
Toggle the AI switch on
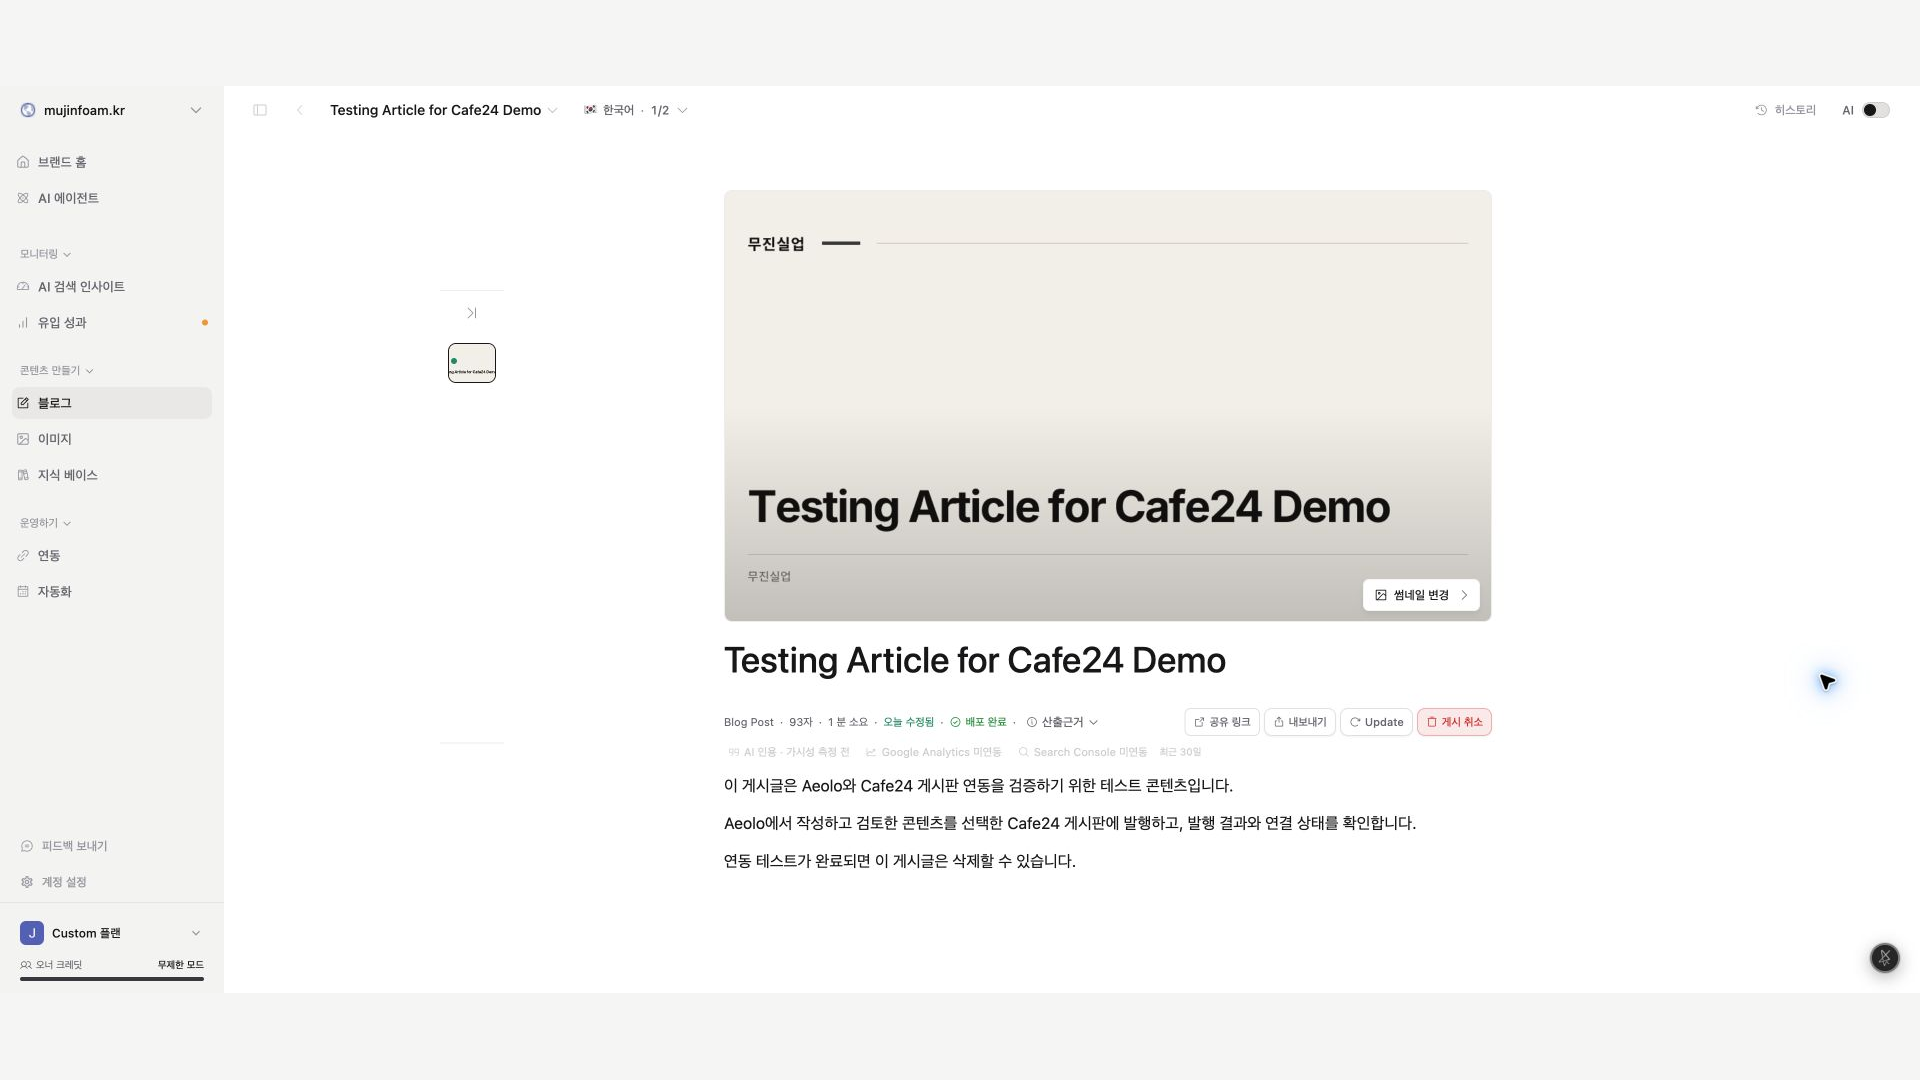[1876, 110]
